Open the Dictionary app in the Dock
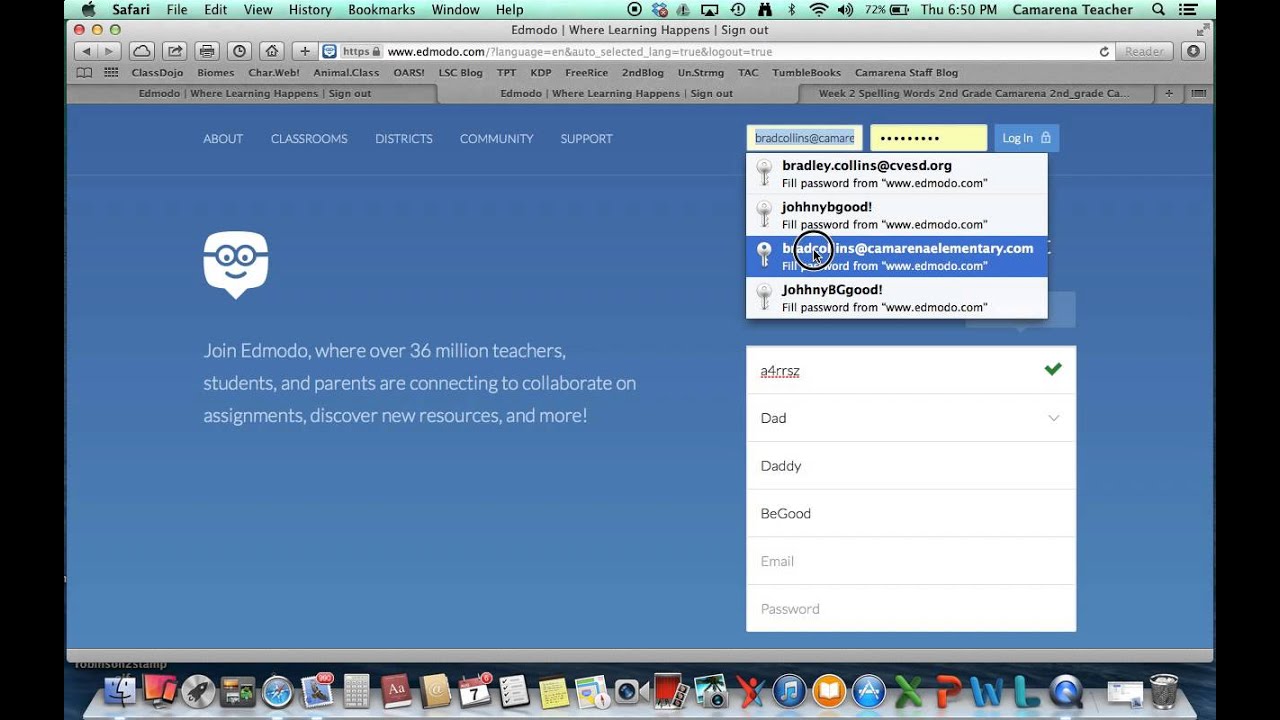 coord(396,691)
